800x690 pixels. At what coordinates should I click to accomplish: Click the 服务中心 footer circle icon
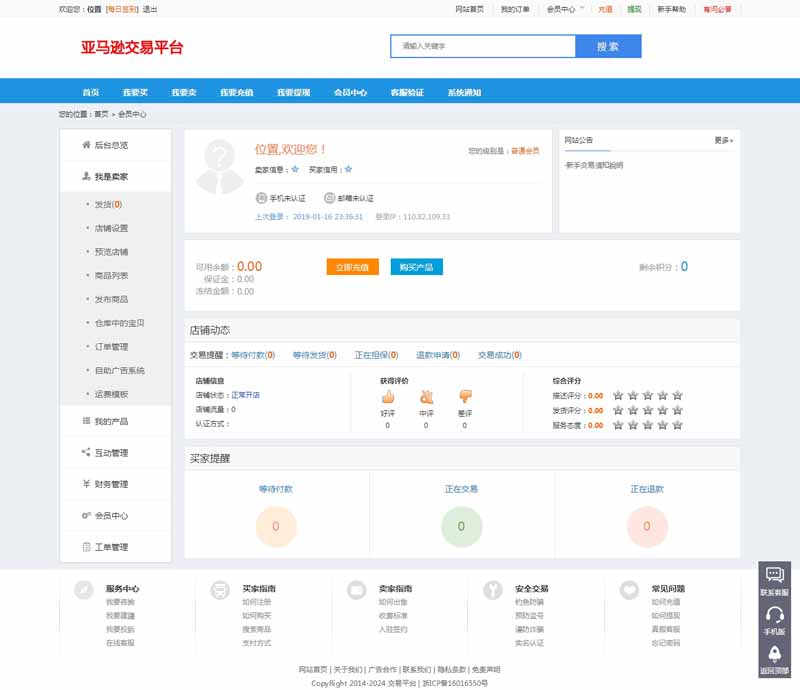click(x=84, y=590)
